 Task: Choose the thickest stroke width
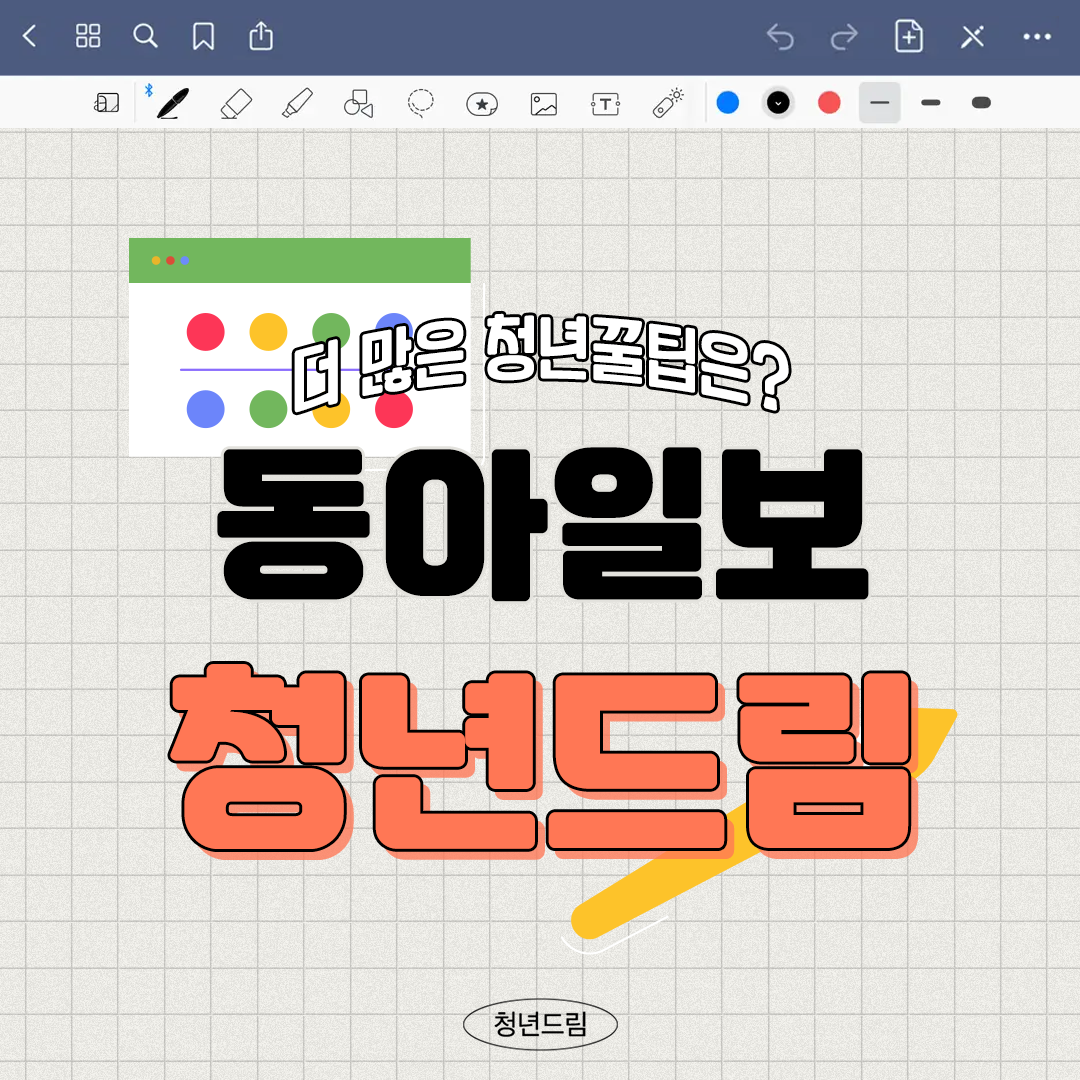point(981,102)
